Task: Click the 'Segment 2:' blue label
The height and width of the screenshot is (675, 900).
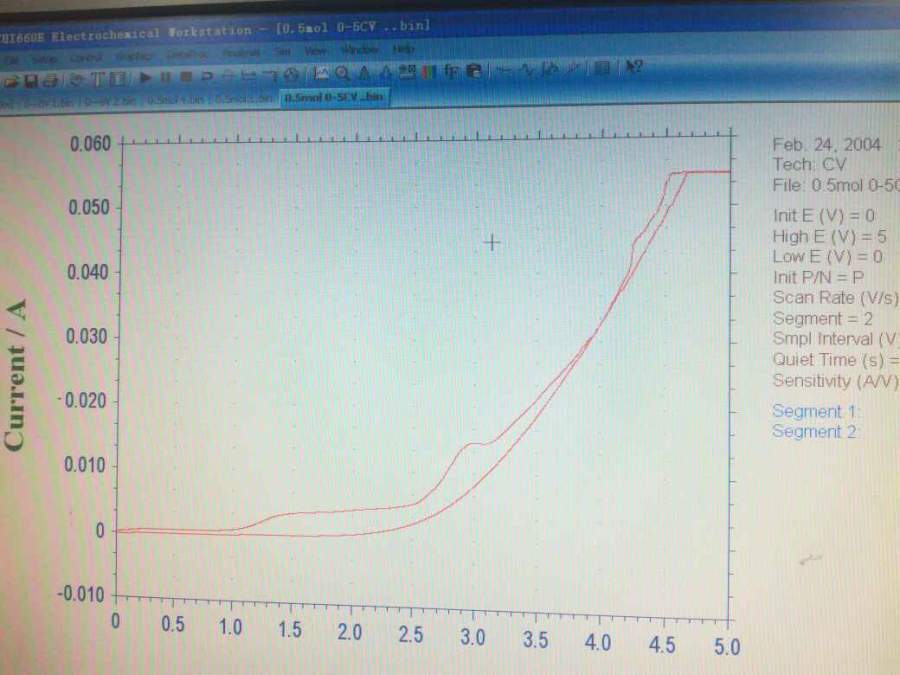Action: click(x=814, y=431)
